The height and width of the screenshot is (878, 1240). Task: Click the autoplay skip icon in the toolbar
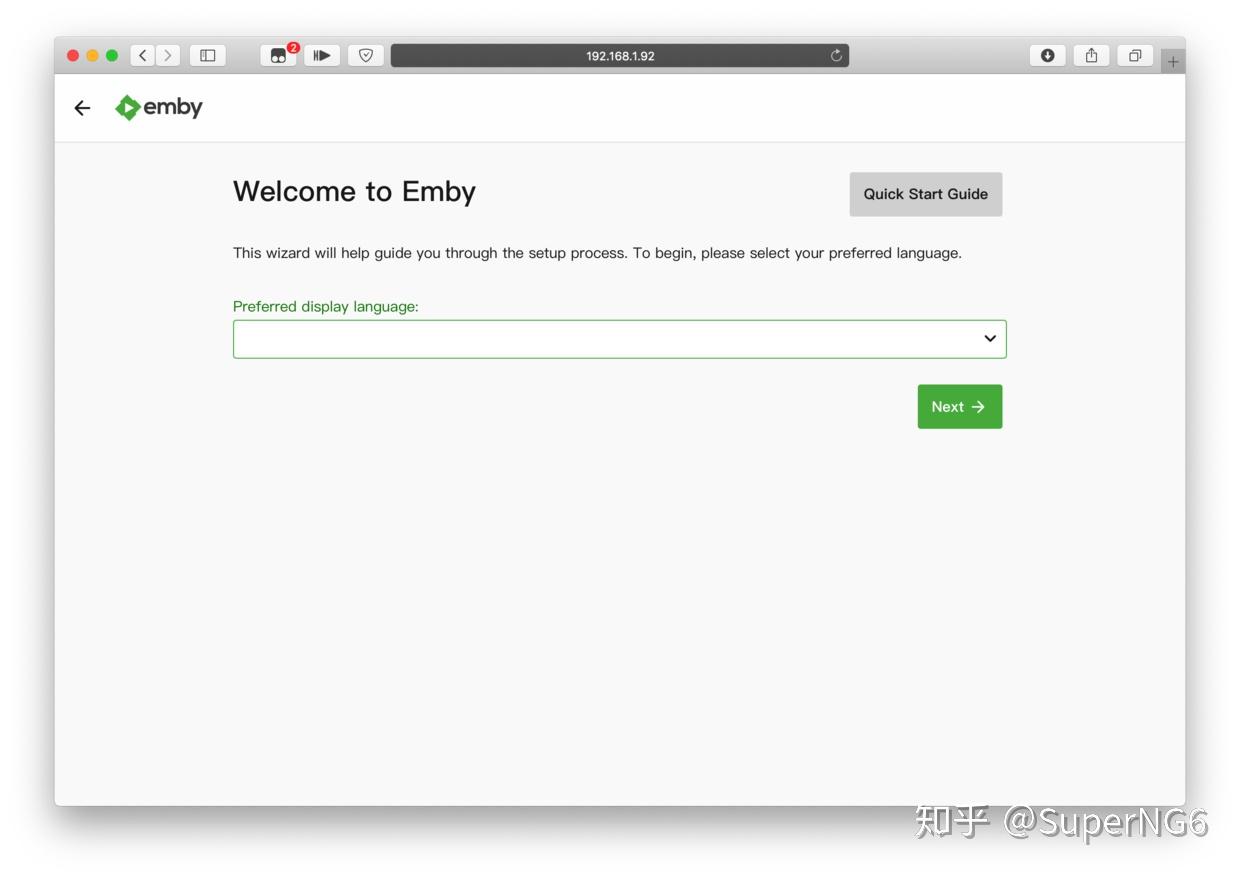(321, 56)
